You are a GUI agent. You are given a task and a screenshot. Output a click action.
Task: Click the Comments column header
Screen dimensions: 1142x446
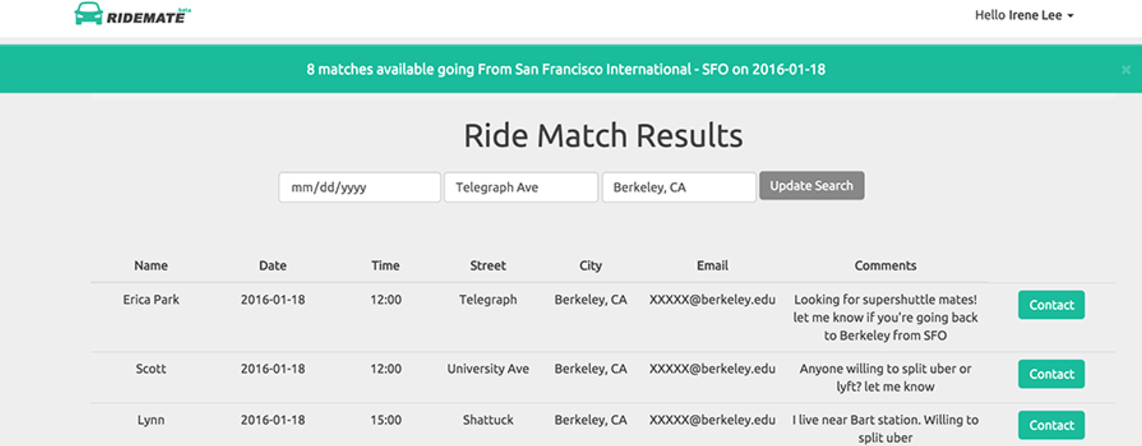885,266
